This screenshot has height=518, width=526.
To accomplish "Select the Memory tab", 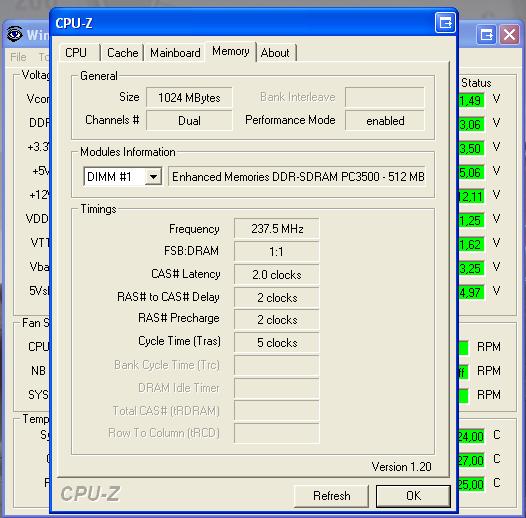I will pos(231,51).
